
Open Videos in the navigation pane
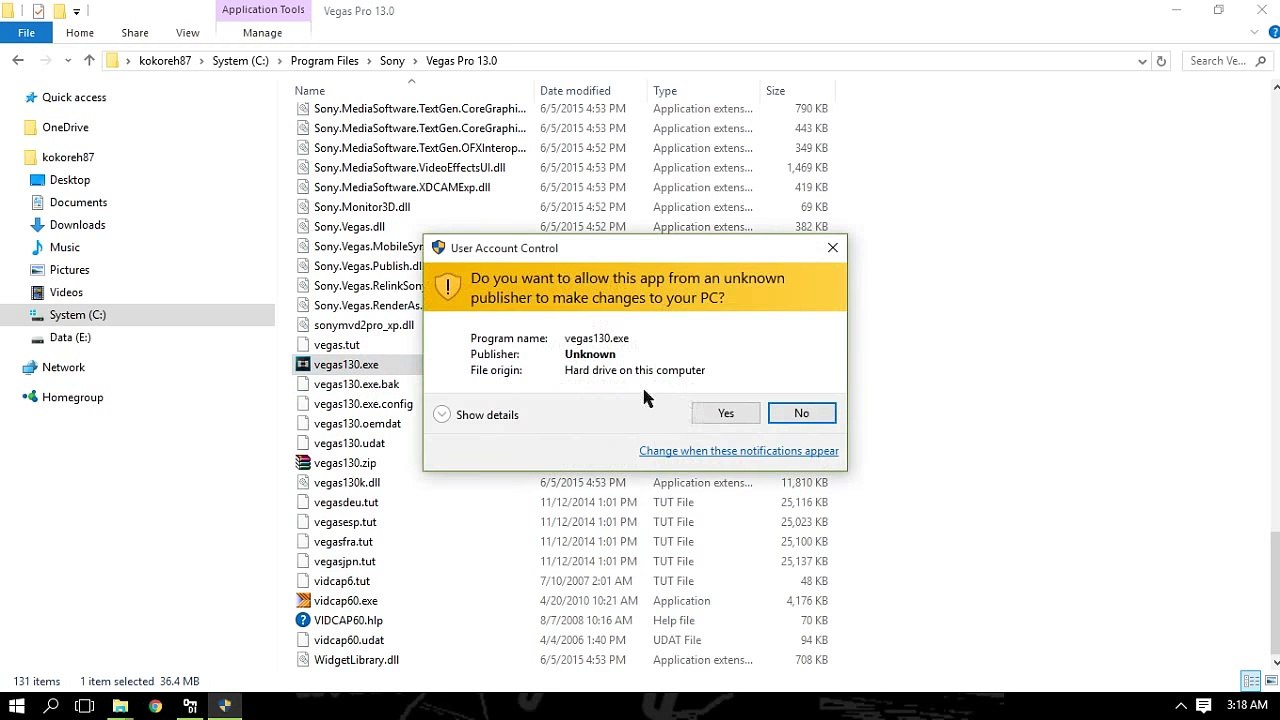(66, 293)
